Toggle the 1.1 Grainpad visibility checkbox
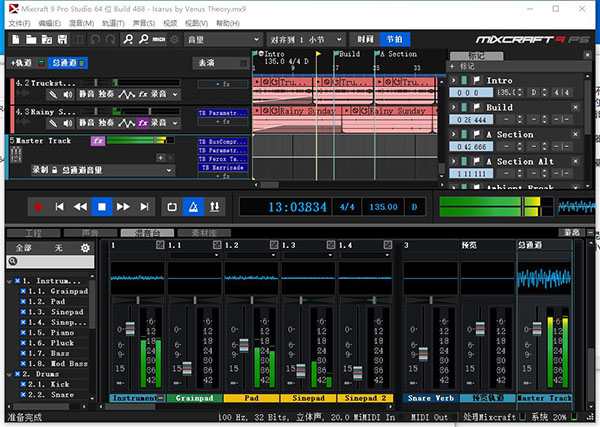 coord(23,291)
